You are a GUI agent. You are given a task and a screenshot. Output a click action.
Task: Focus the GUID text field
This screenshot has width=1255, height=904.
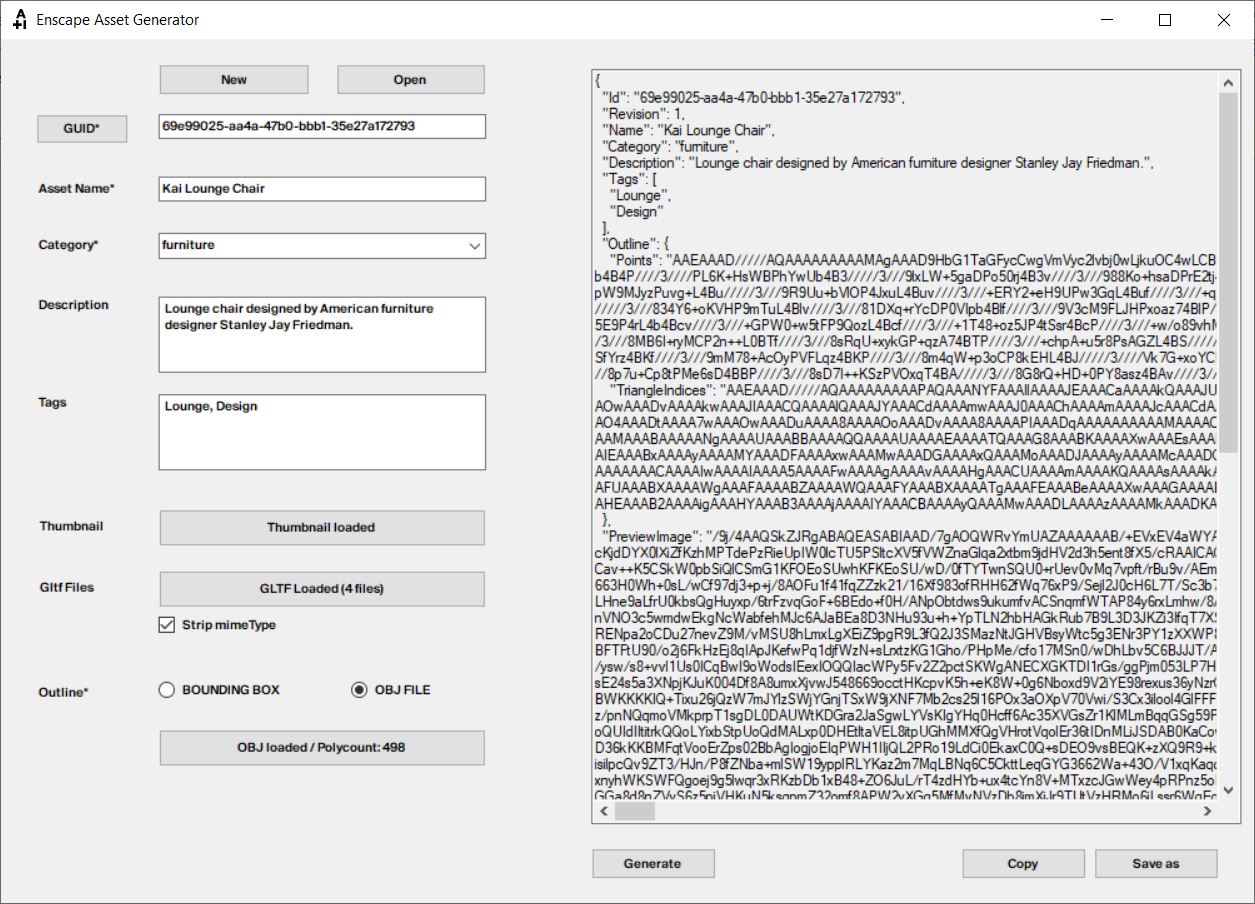[322, 127]
